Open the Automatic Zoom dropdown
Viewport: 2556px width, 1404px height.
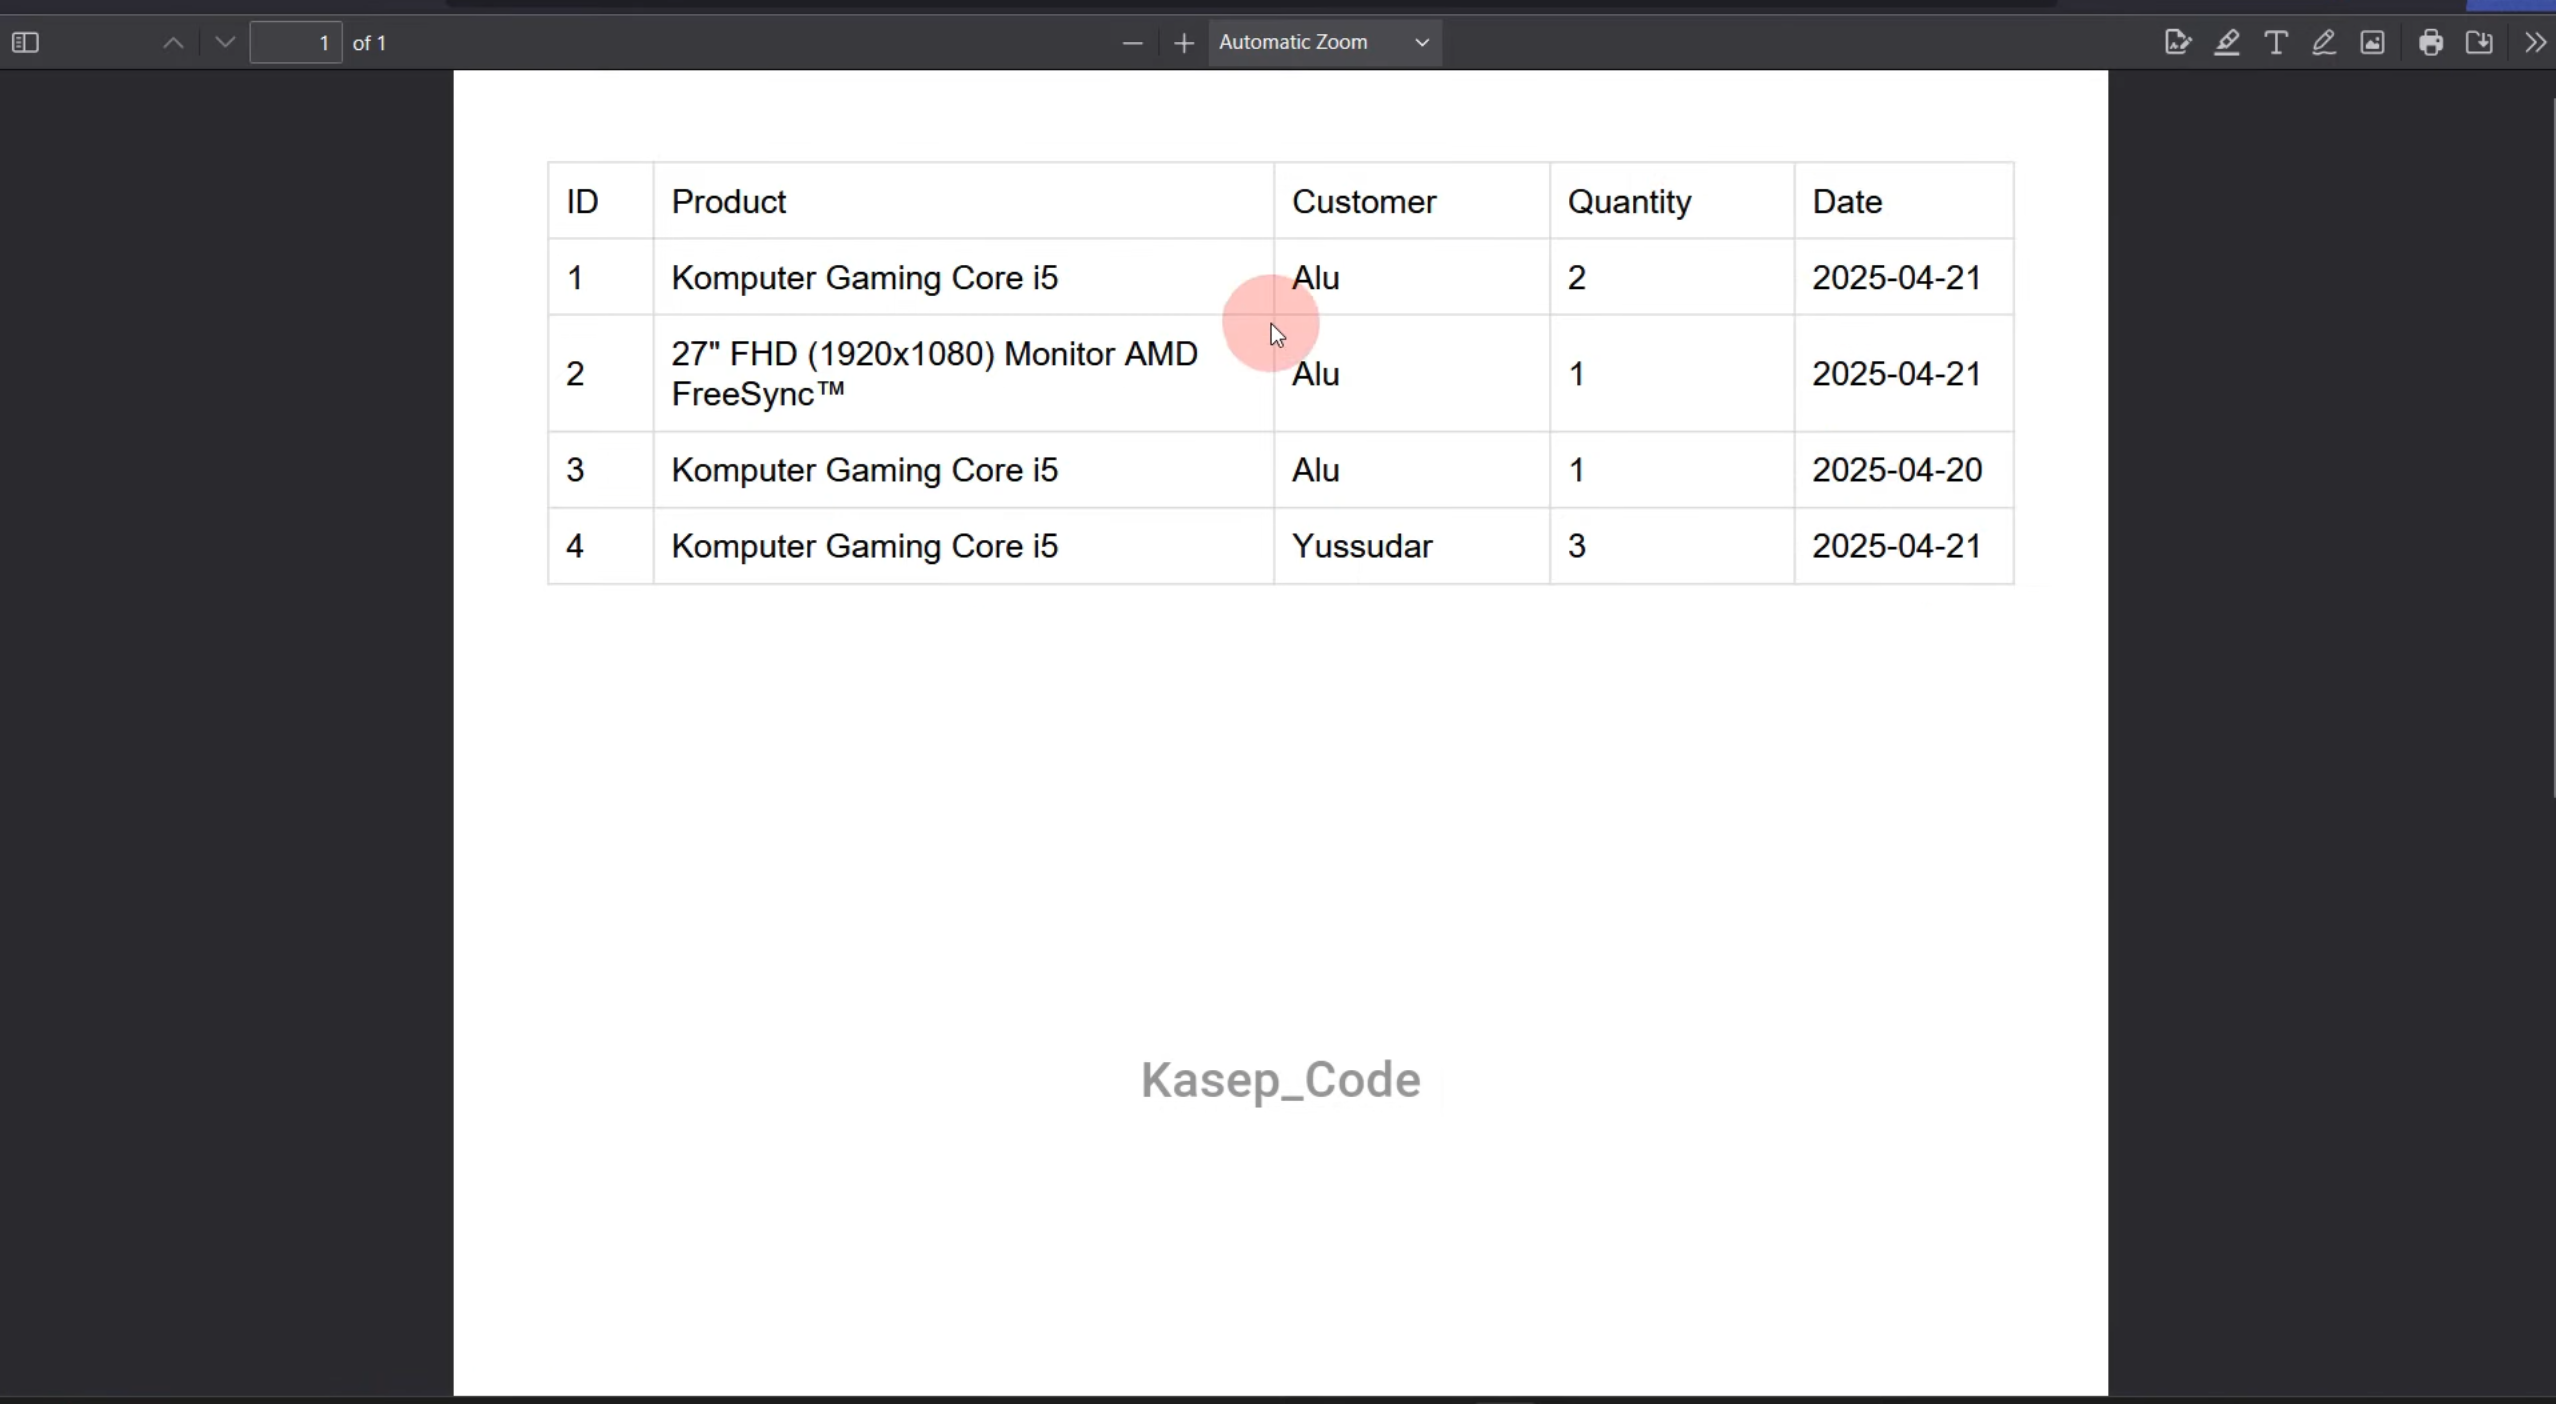pos(1324,43)
